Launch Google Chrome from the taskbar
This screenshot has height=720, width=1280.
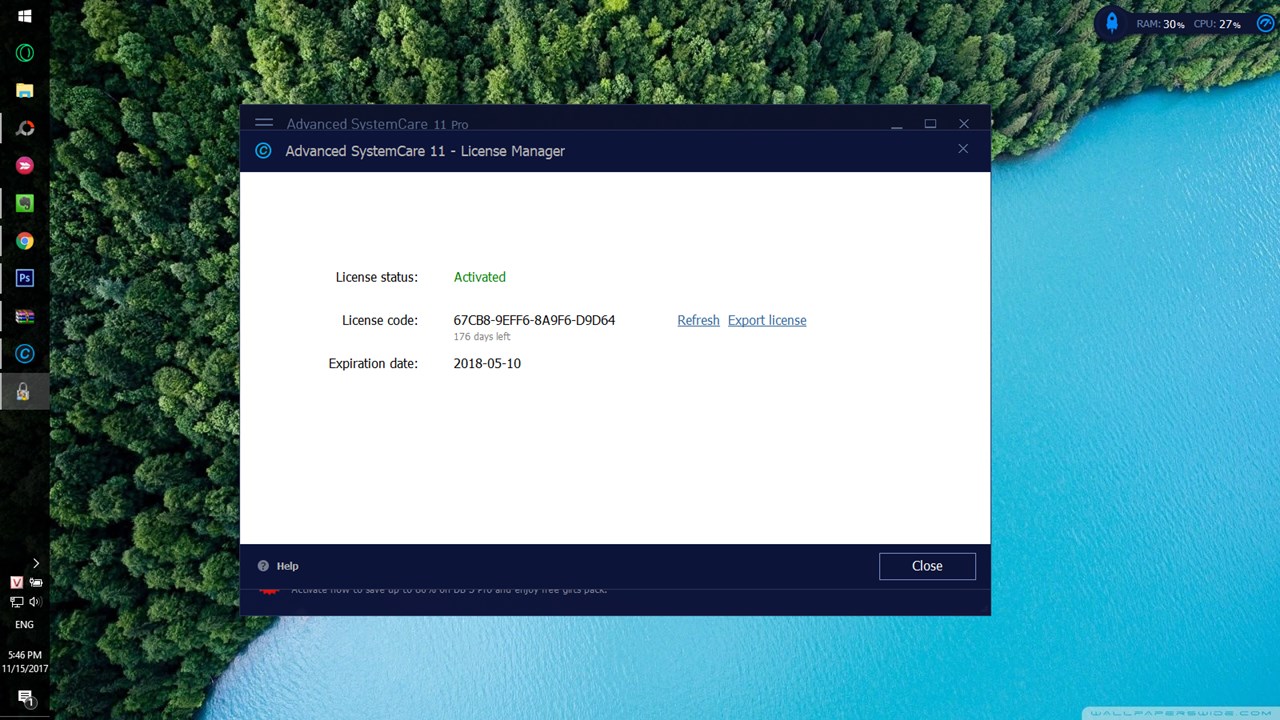(x=25, y=241)
